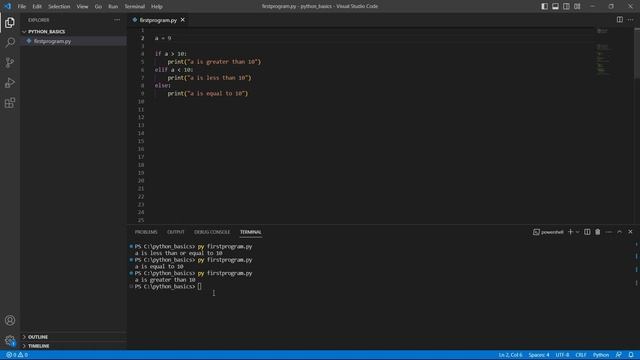Viewport: 640px width, 360px height.
Task: Switch to the PROBLEMS panel tab
Action: [146, 232]
